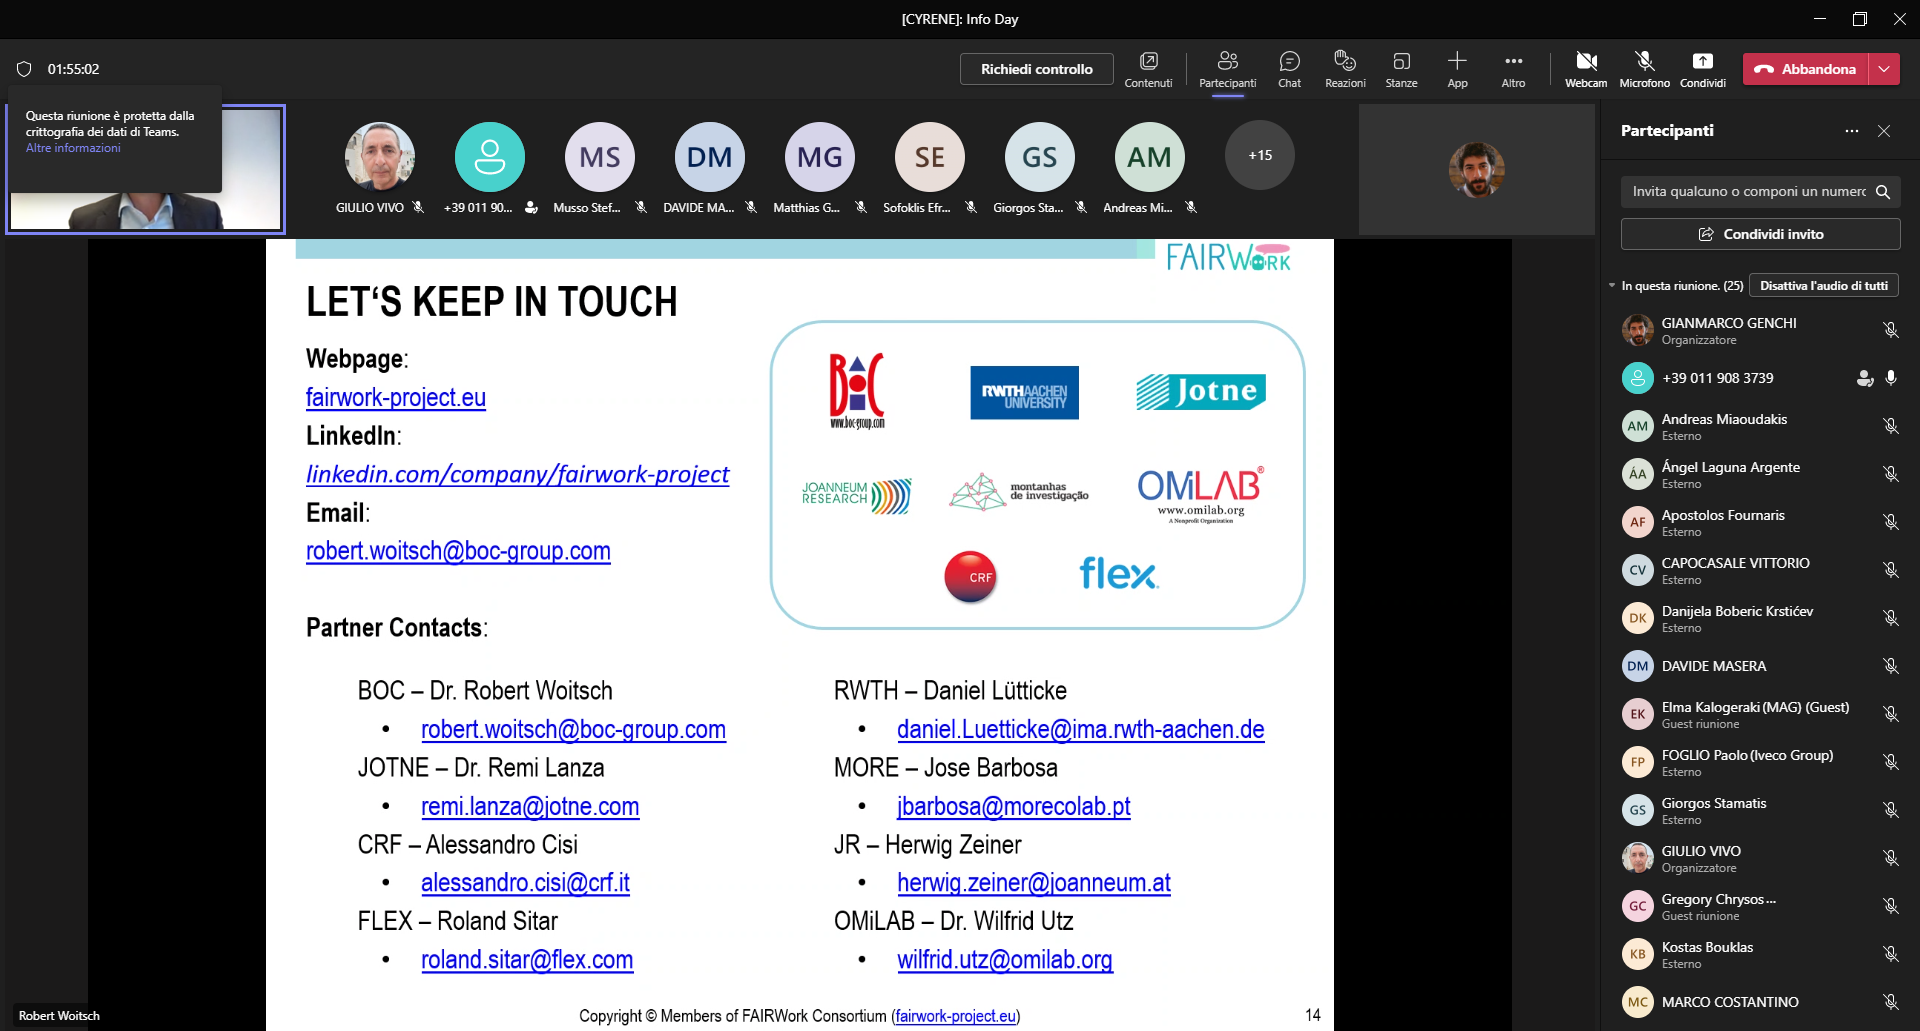Click Kostas Bouklas microphone icon
The height and width of the screenshot is (1031, 1920).
1890,954
